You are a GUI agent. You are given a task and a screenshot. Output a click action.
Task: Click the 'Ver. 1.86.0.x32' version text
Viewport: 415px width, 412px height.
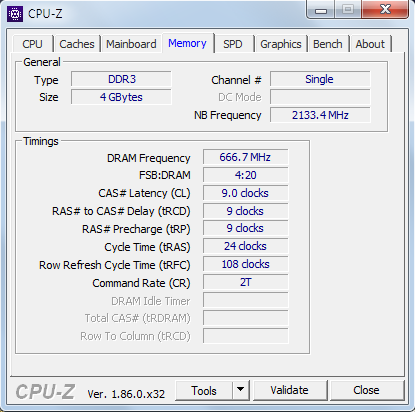(126, 394)
